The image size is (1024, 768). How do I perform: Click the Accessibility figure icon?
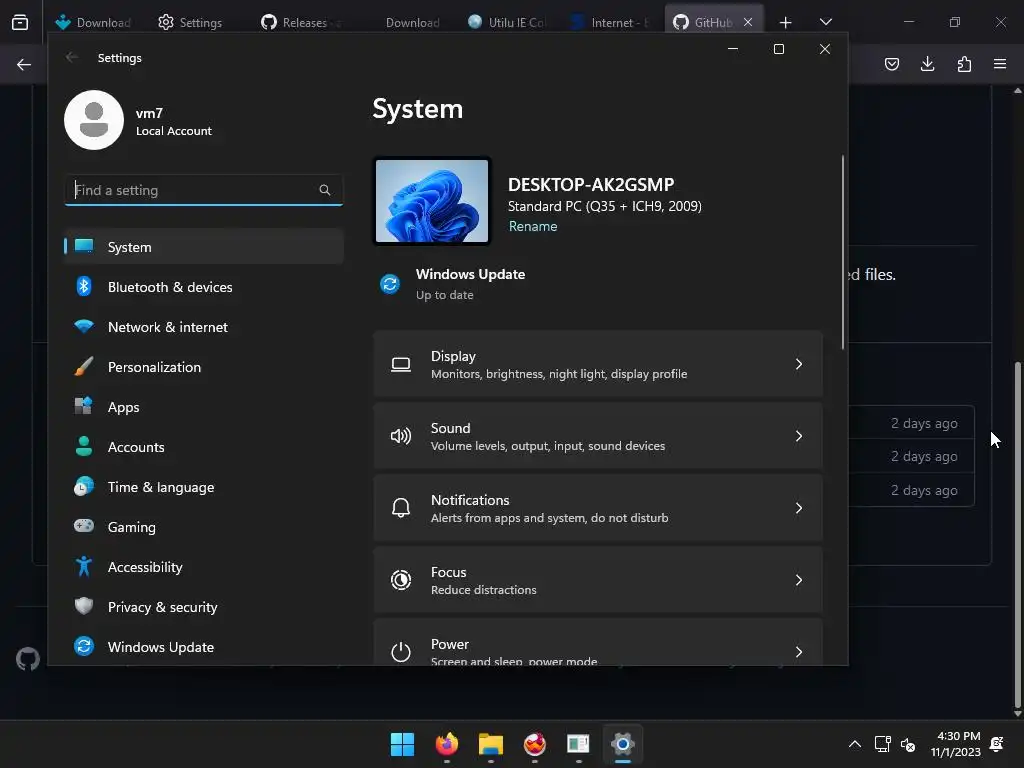point(84,566)
